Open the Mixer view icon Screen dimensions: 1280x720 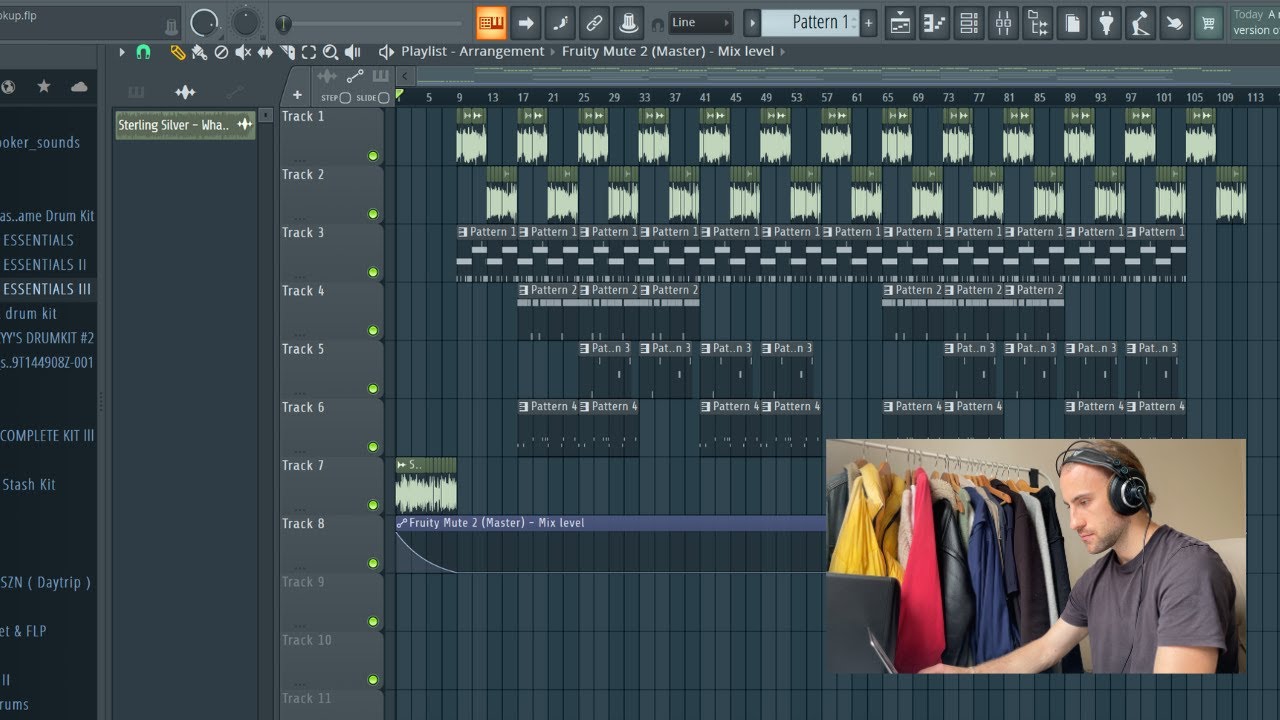point(1003,22)
